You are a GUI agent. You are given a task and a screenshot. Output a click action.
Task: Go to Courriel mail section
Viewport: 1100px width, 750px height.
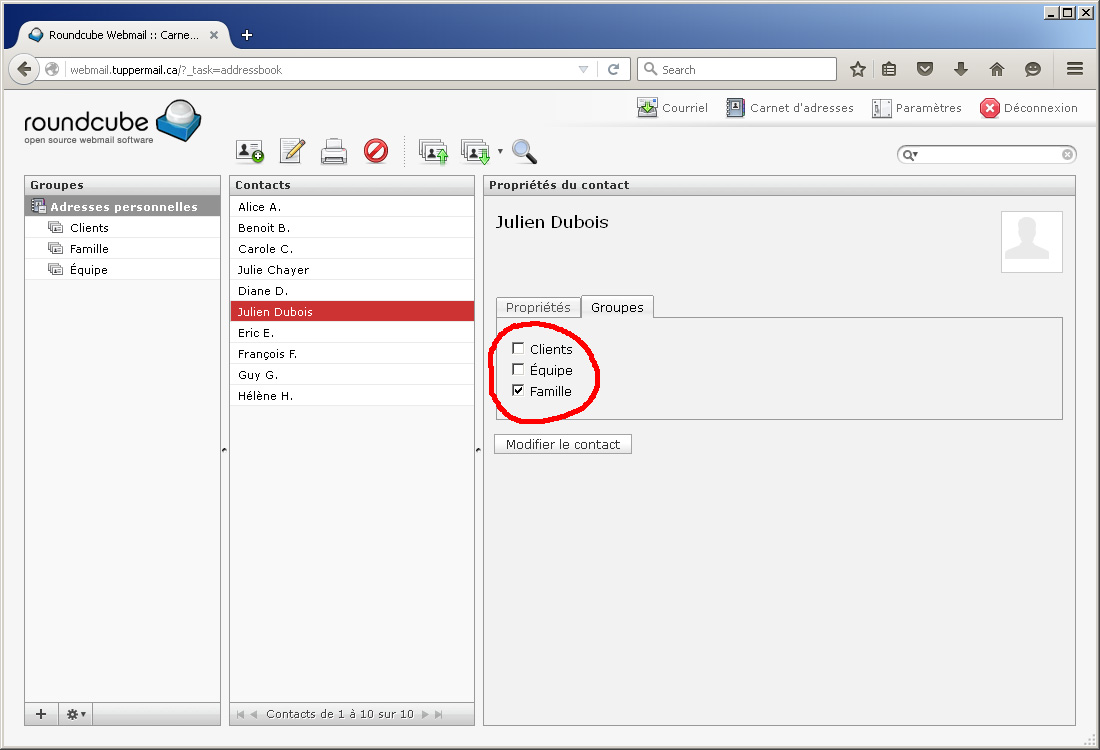click(672, 108)
